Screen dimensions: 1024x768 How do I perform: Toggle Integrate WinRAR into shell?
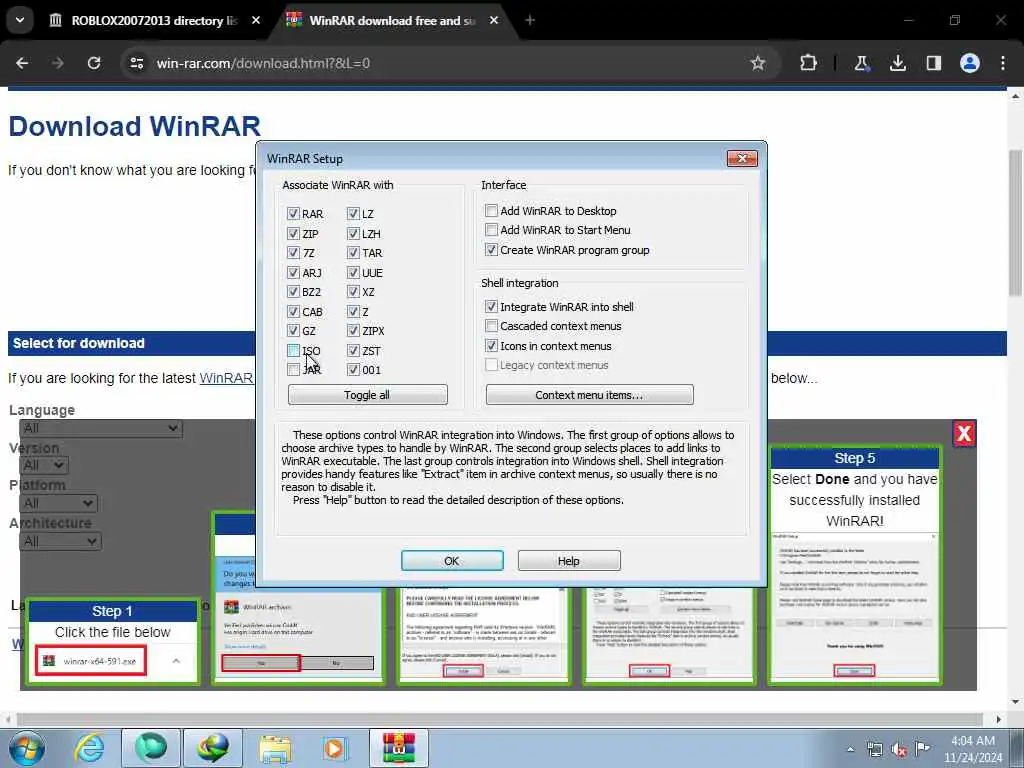pos(491,306)
